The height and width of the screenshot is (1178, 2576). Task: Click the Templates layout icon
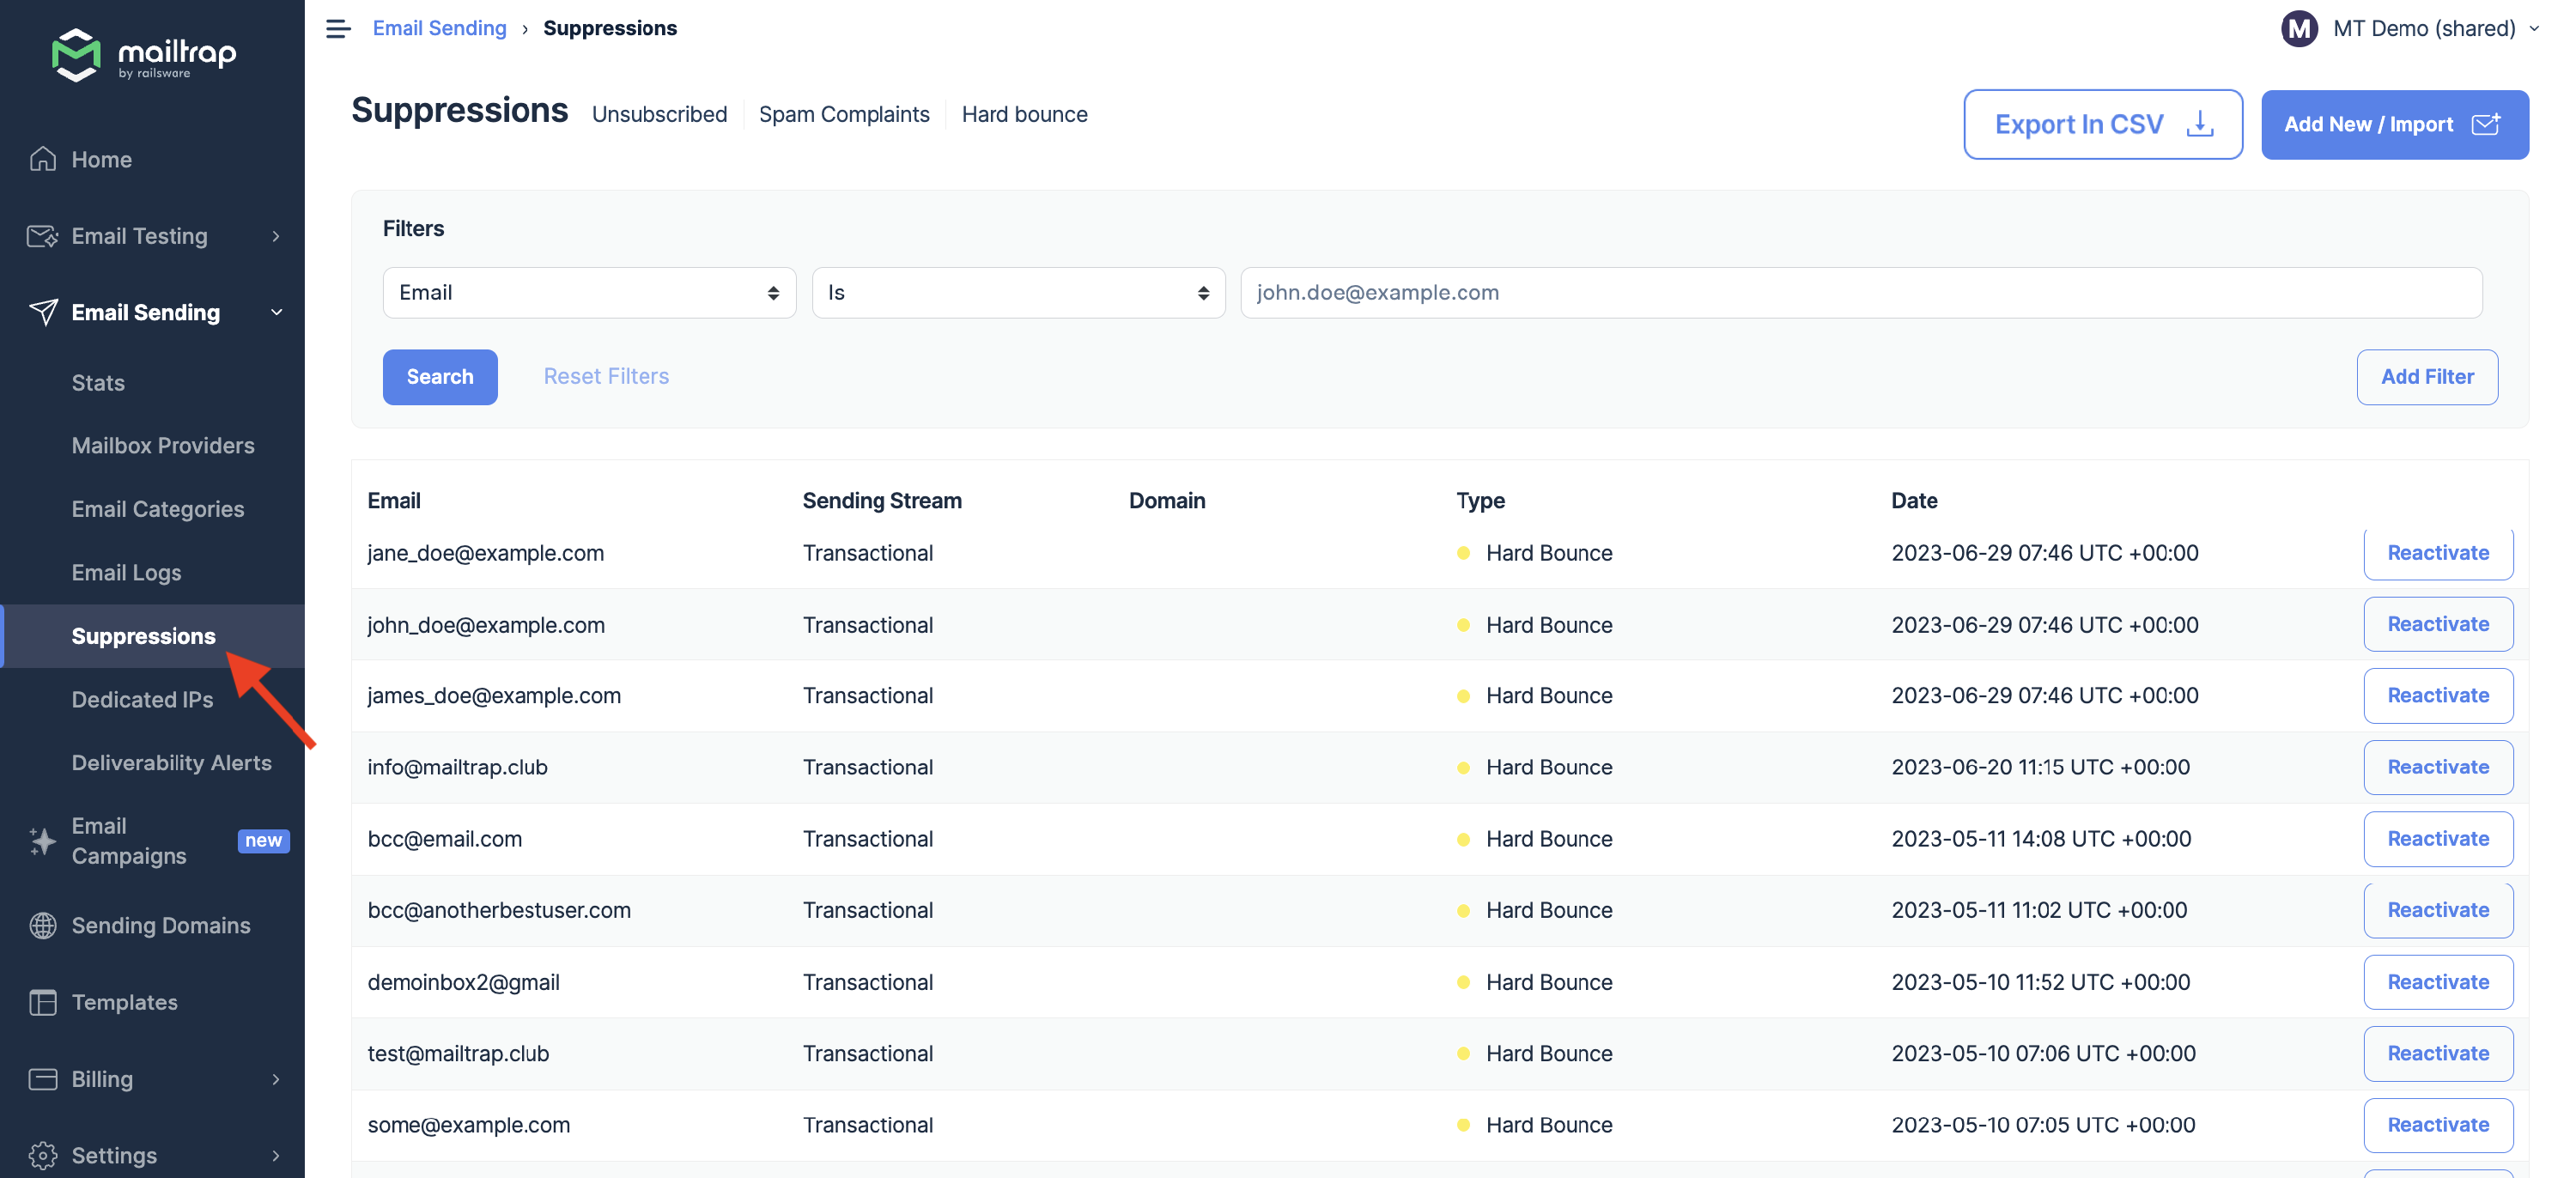(43, 1002)
